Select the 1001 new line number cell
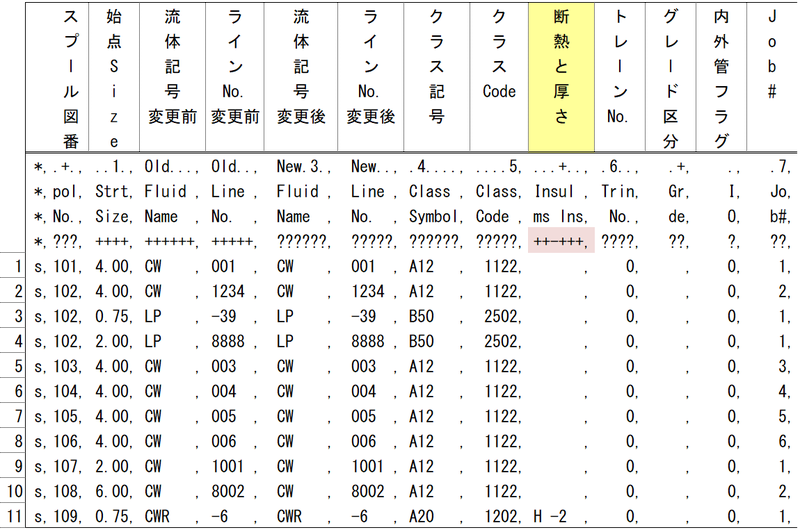The height and width of the screenshot is (530, 800). pyautogui.click(x=370, y=466)
